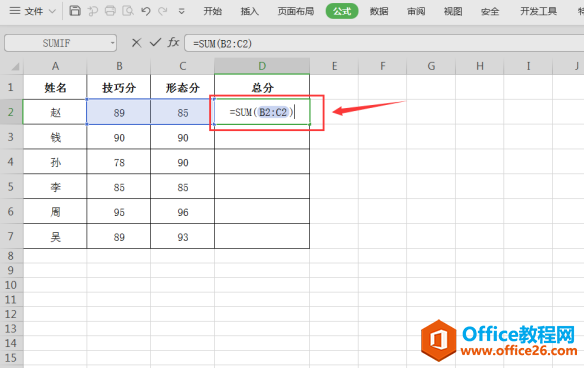Open the 页面布局 tab
The height and width of the screenshot is (368, 584).
[296, 11]
